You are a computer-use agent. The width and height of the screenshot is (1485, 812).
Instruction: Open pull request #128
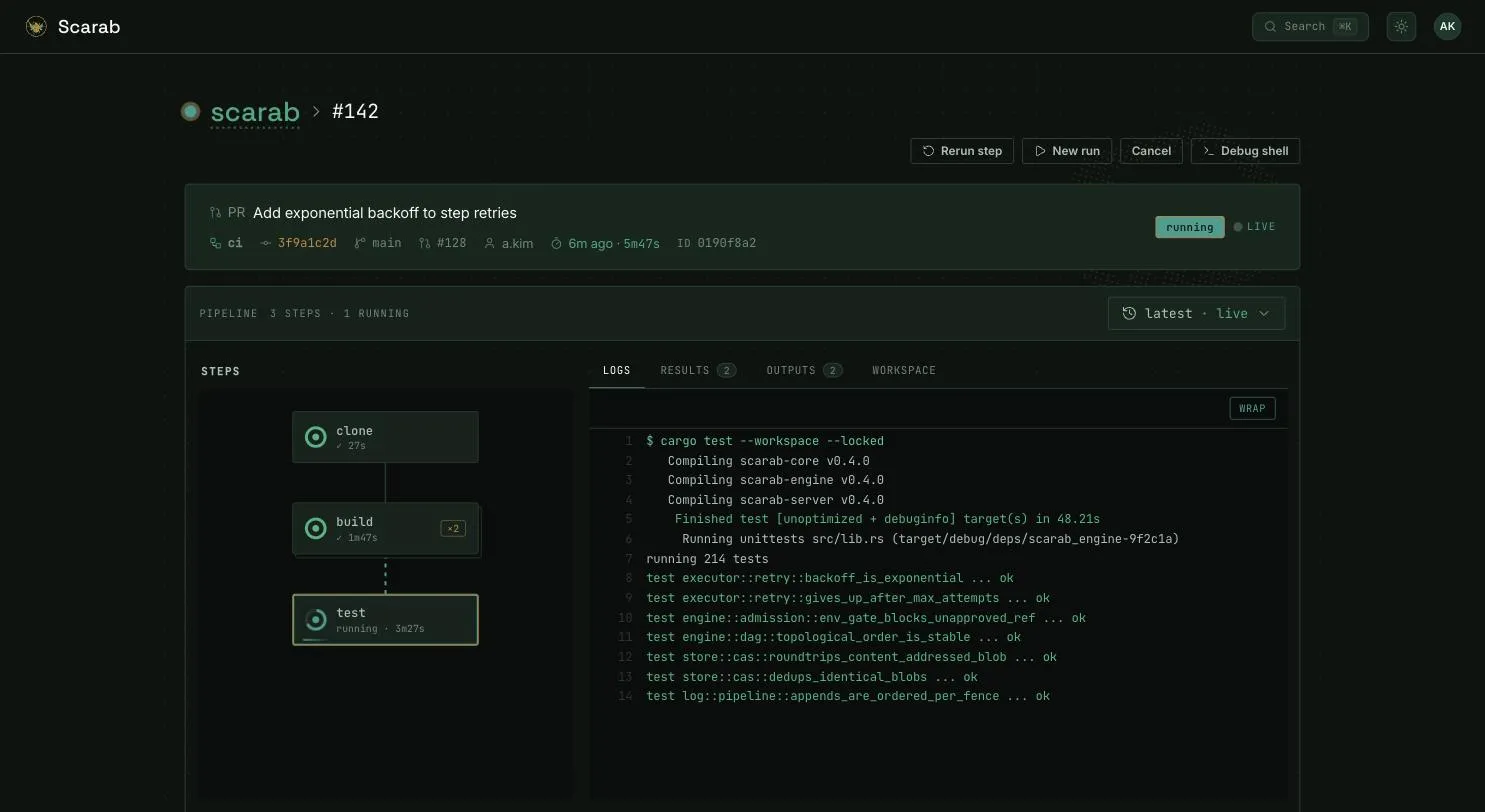pos(451,243)
